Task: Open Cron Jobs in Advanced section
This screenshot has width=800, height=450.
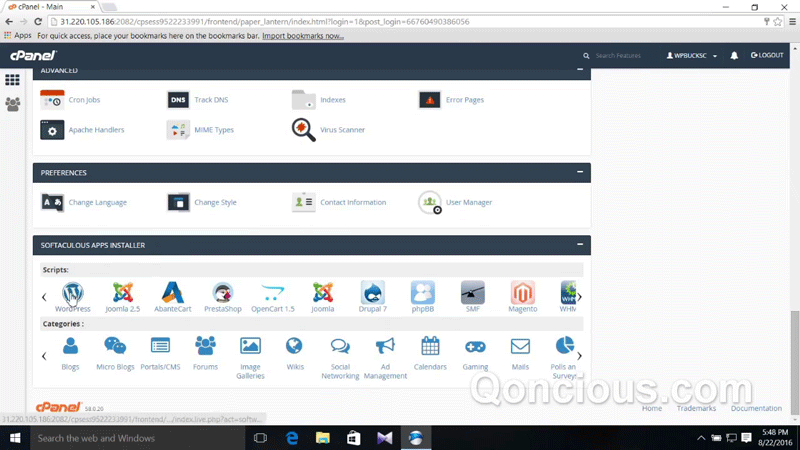Action: click(x=52, y=100)
